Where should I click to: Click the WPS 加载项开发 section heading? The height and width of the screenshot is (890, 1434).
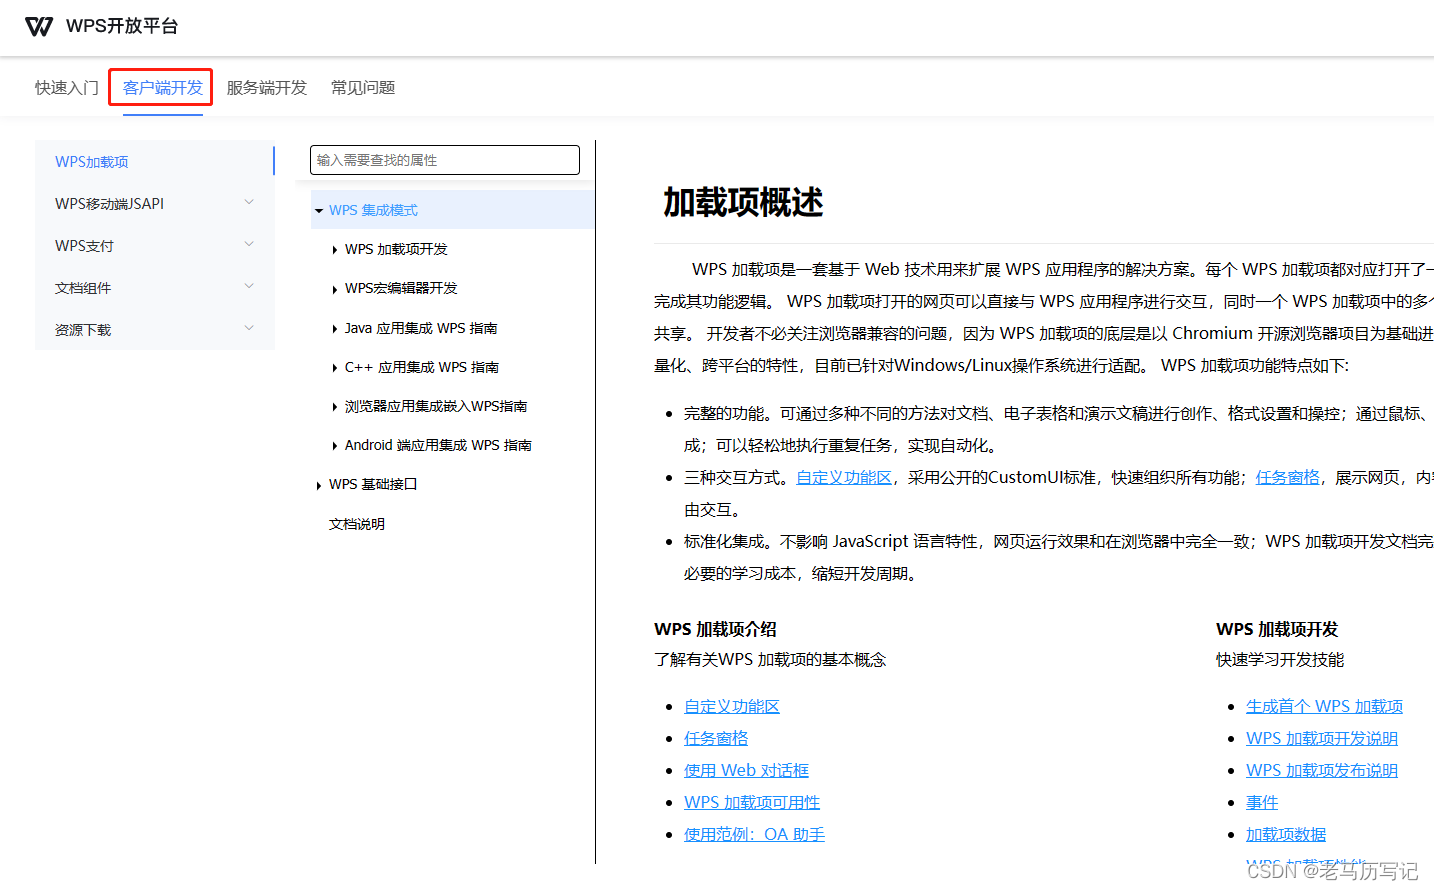click(x=1277, y=630)
